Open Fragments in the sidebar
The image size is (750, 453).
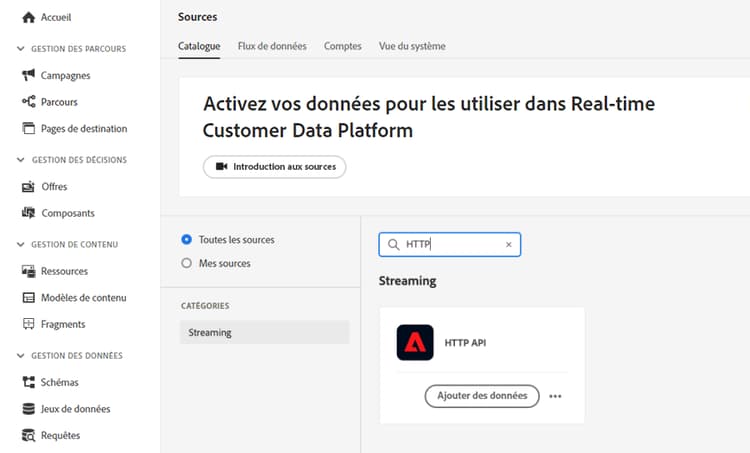click(63, 324)
